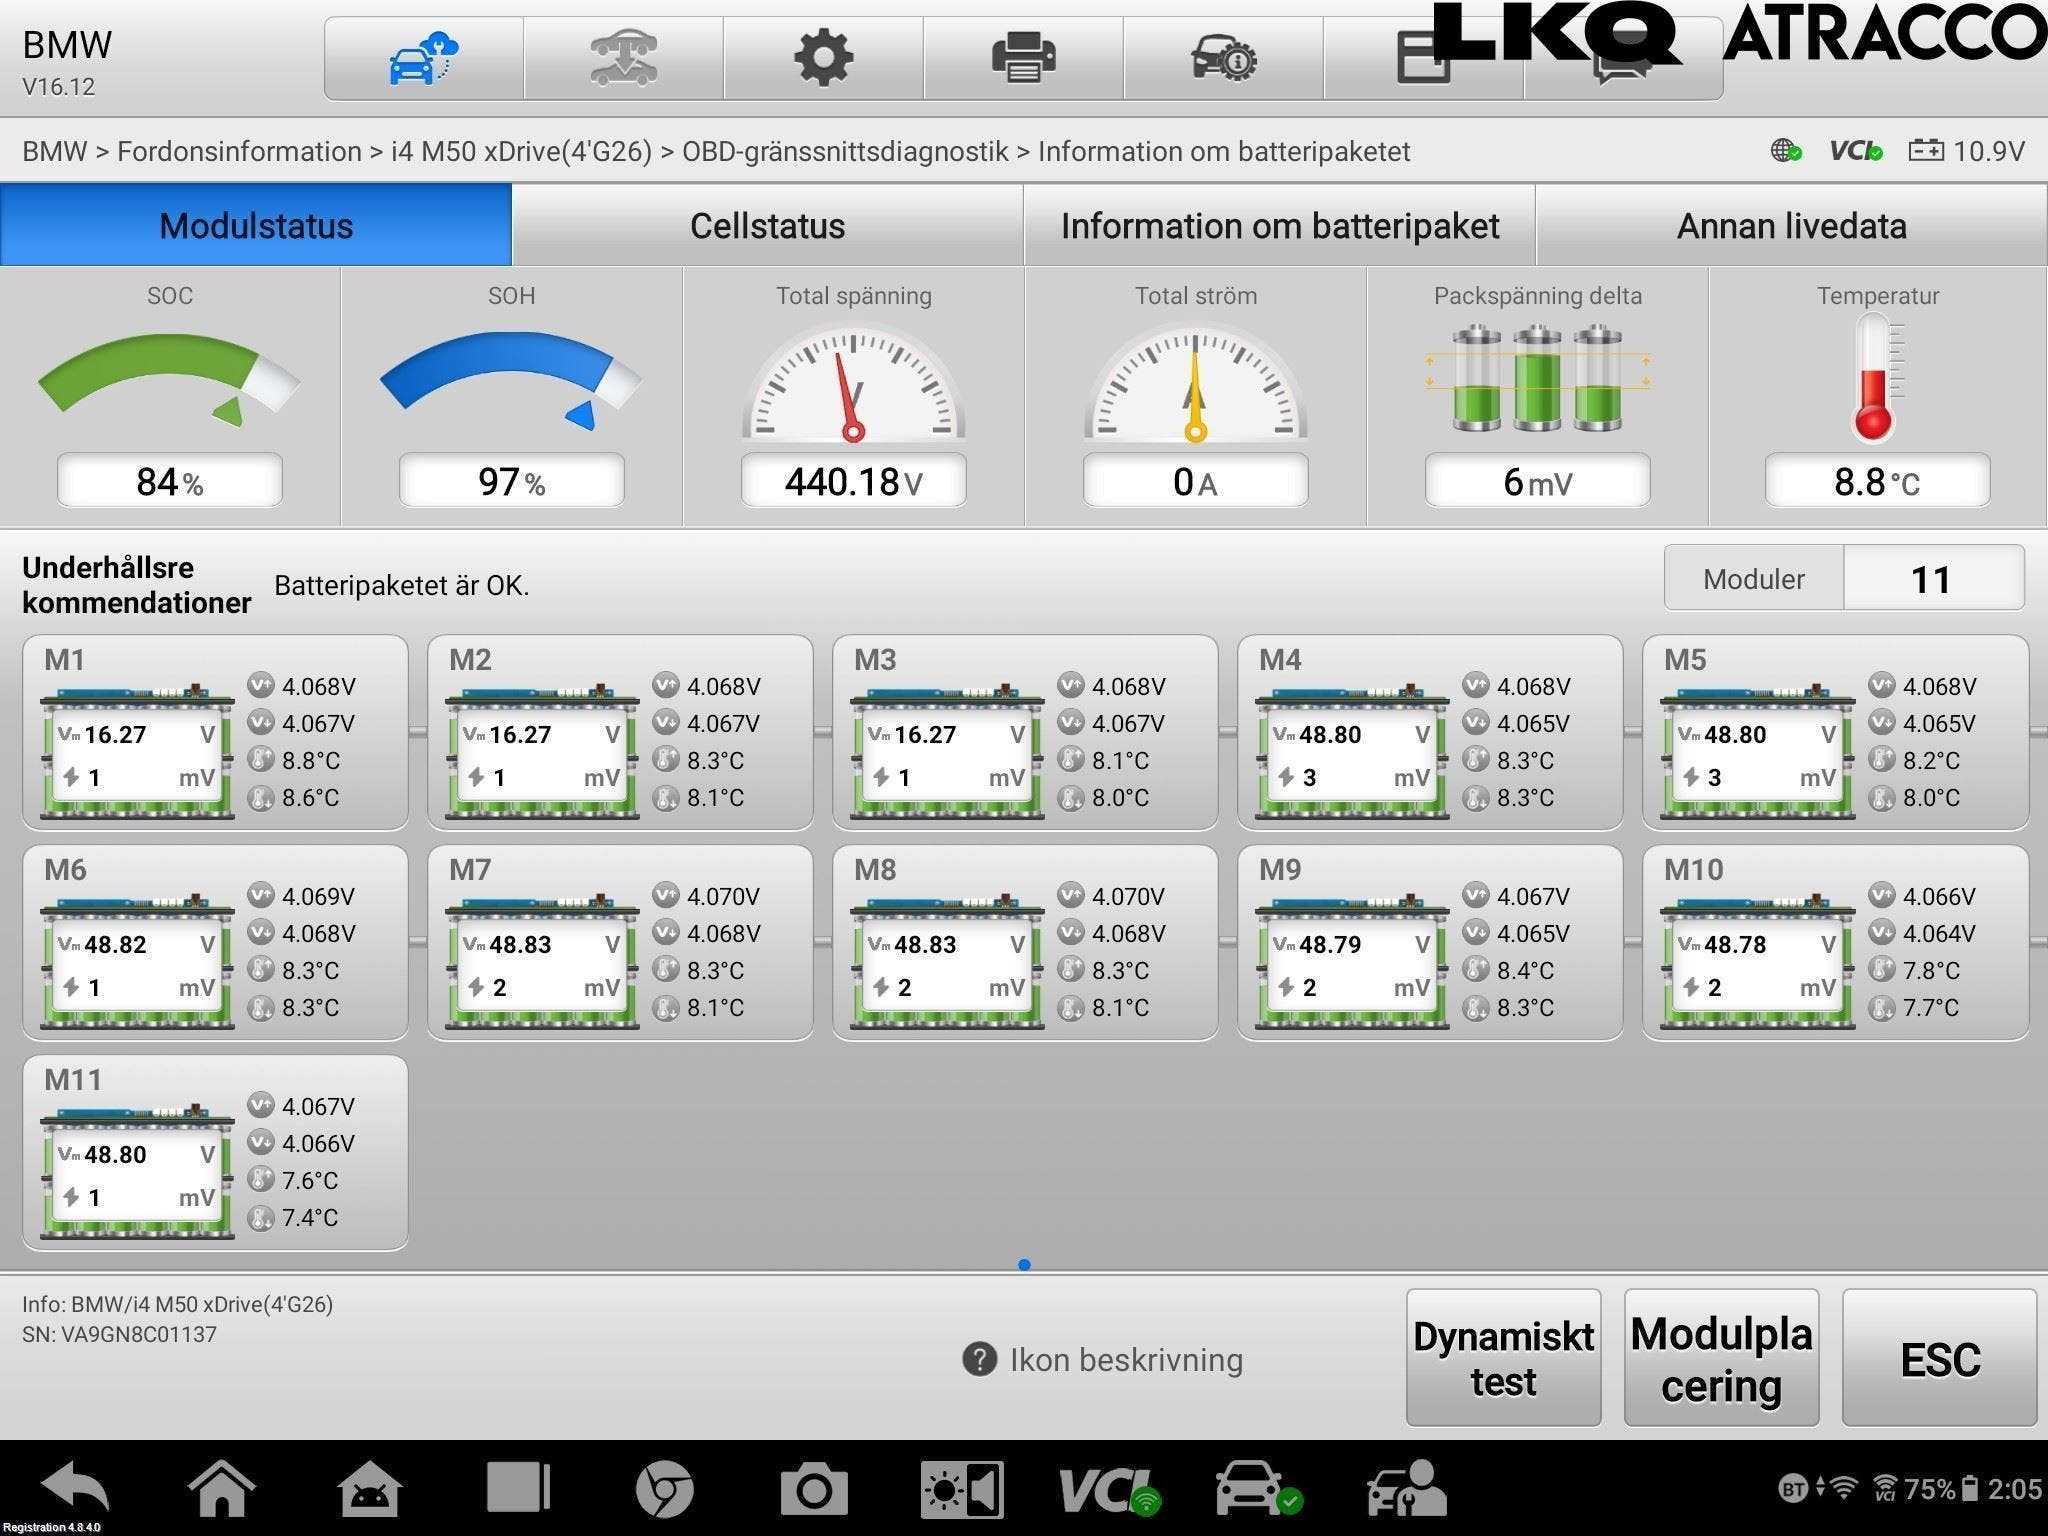Select module M1 card

[x=215, y=732]
